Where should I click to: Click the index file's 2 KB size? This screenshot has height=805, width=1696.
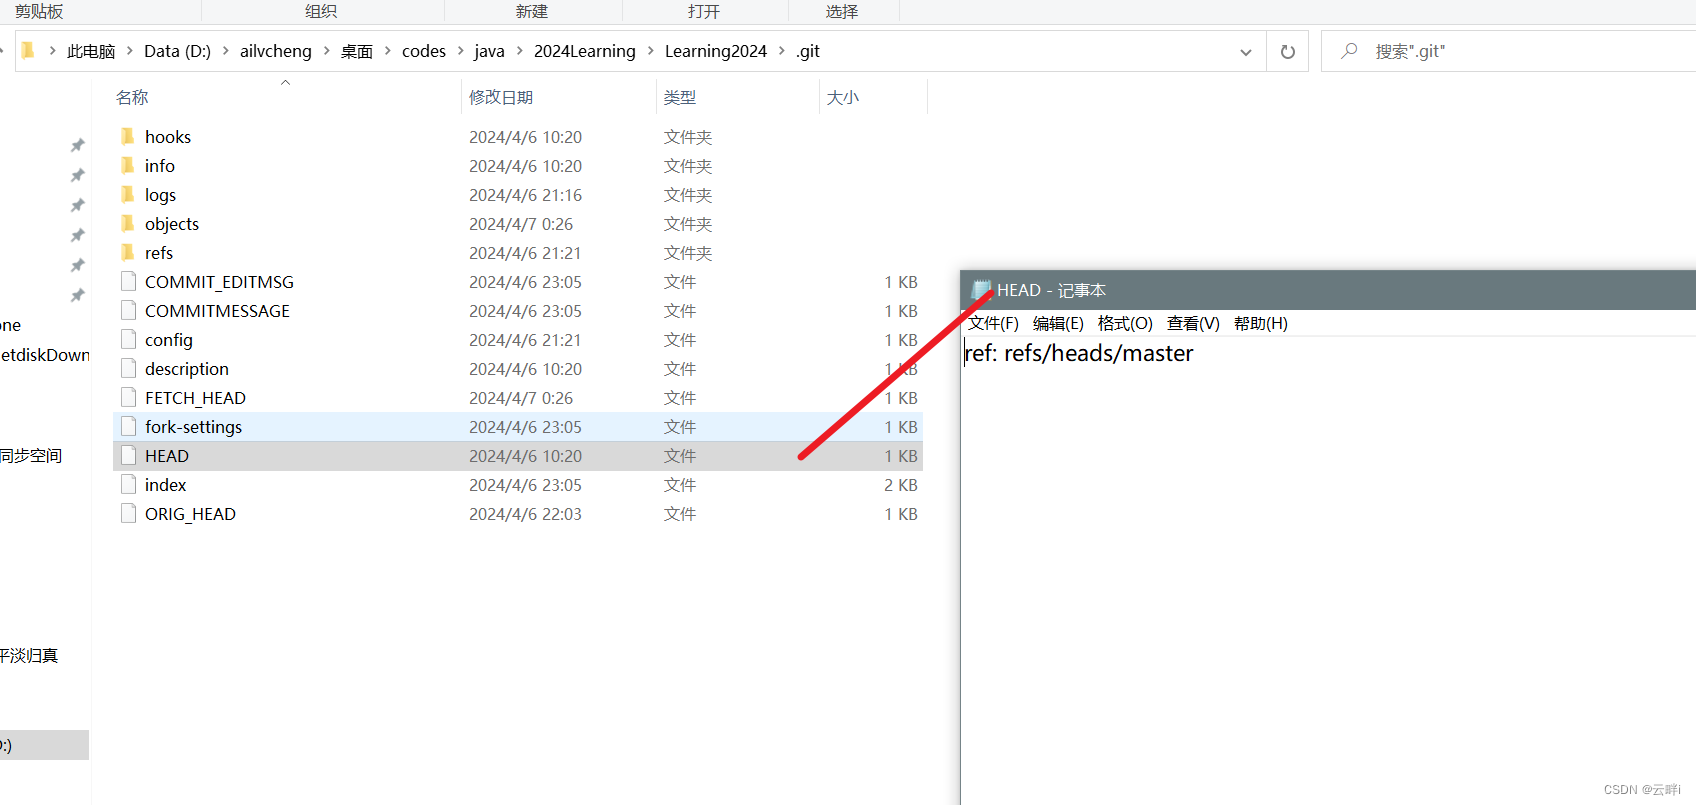pyautogui.click(x=901, y=485)
